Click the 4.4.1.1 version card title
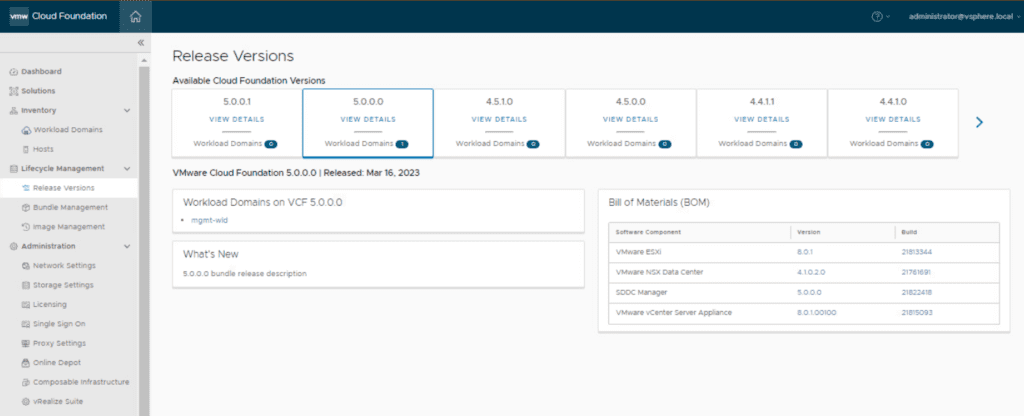The height and width of the screenshot is (416, 1024). coord(761,102)
